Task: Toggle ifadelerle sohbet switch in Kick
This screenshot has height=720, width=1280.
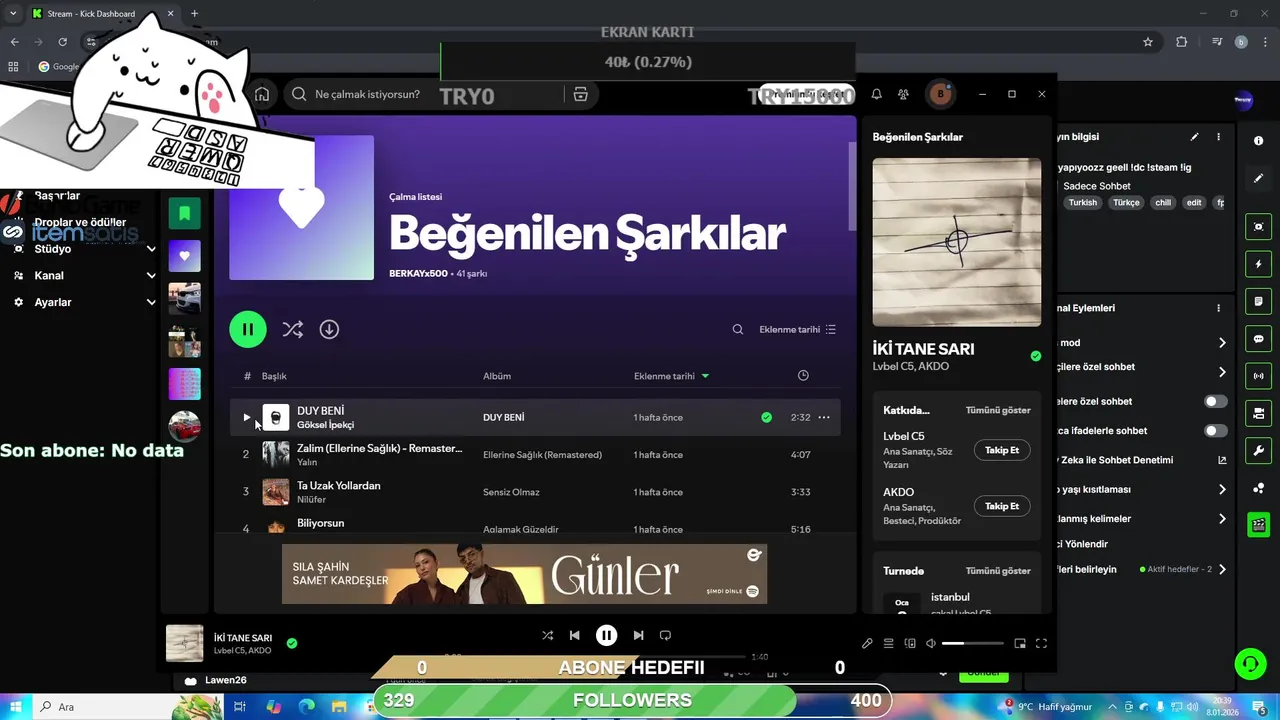Action: click(1215, 431)
